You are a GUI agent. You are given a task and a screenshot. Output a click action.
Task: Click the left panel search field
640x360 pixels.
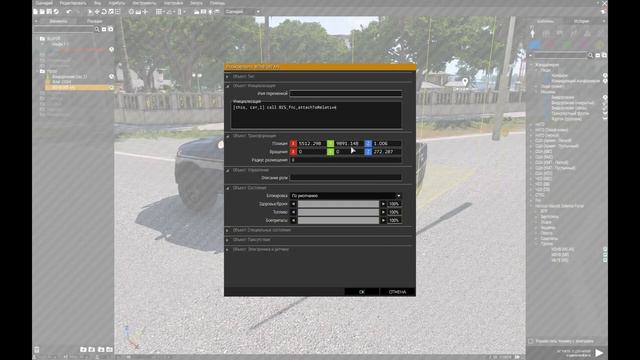[x=64, y=29]
